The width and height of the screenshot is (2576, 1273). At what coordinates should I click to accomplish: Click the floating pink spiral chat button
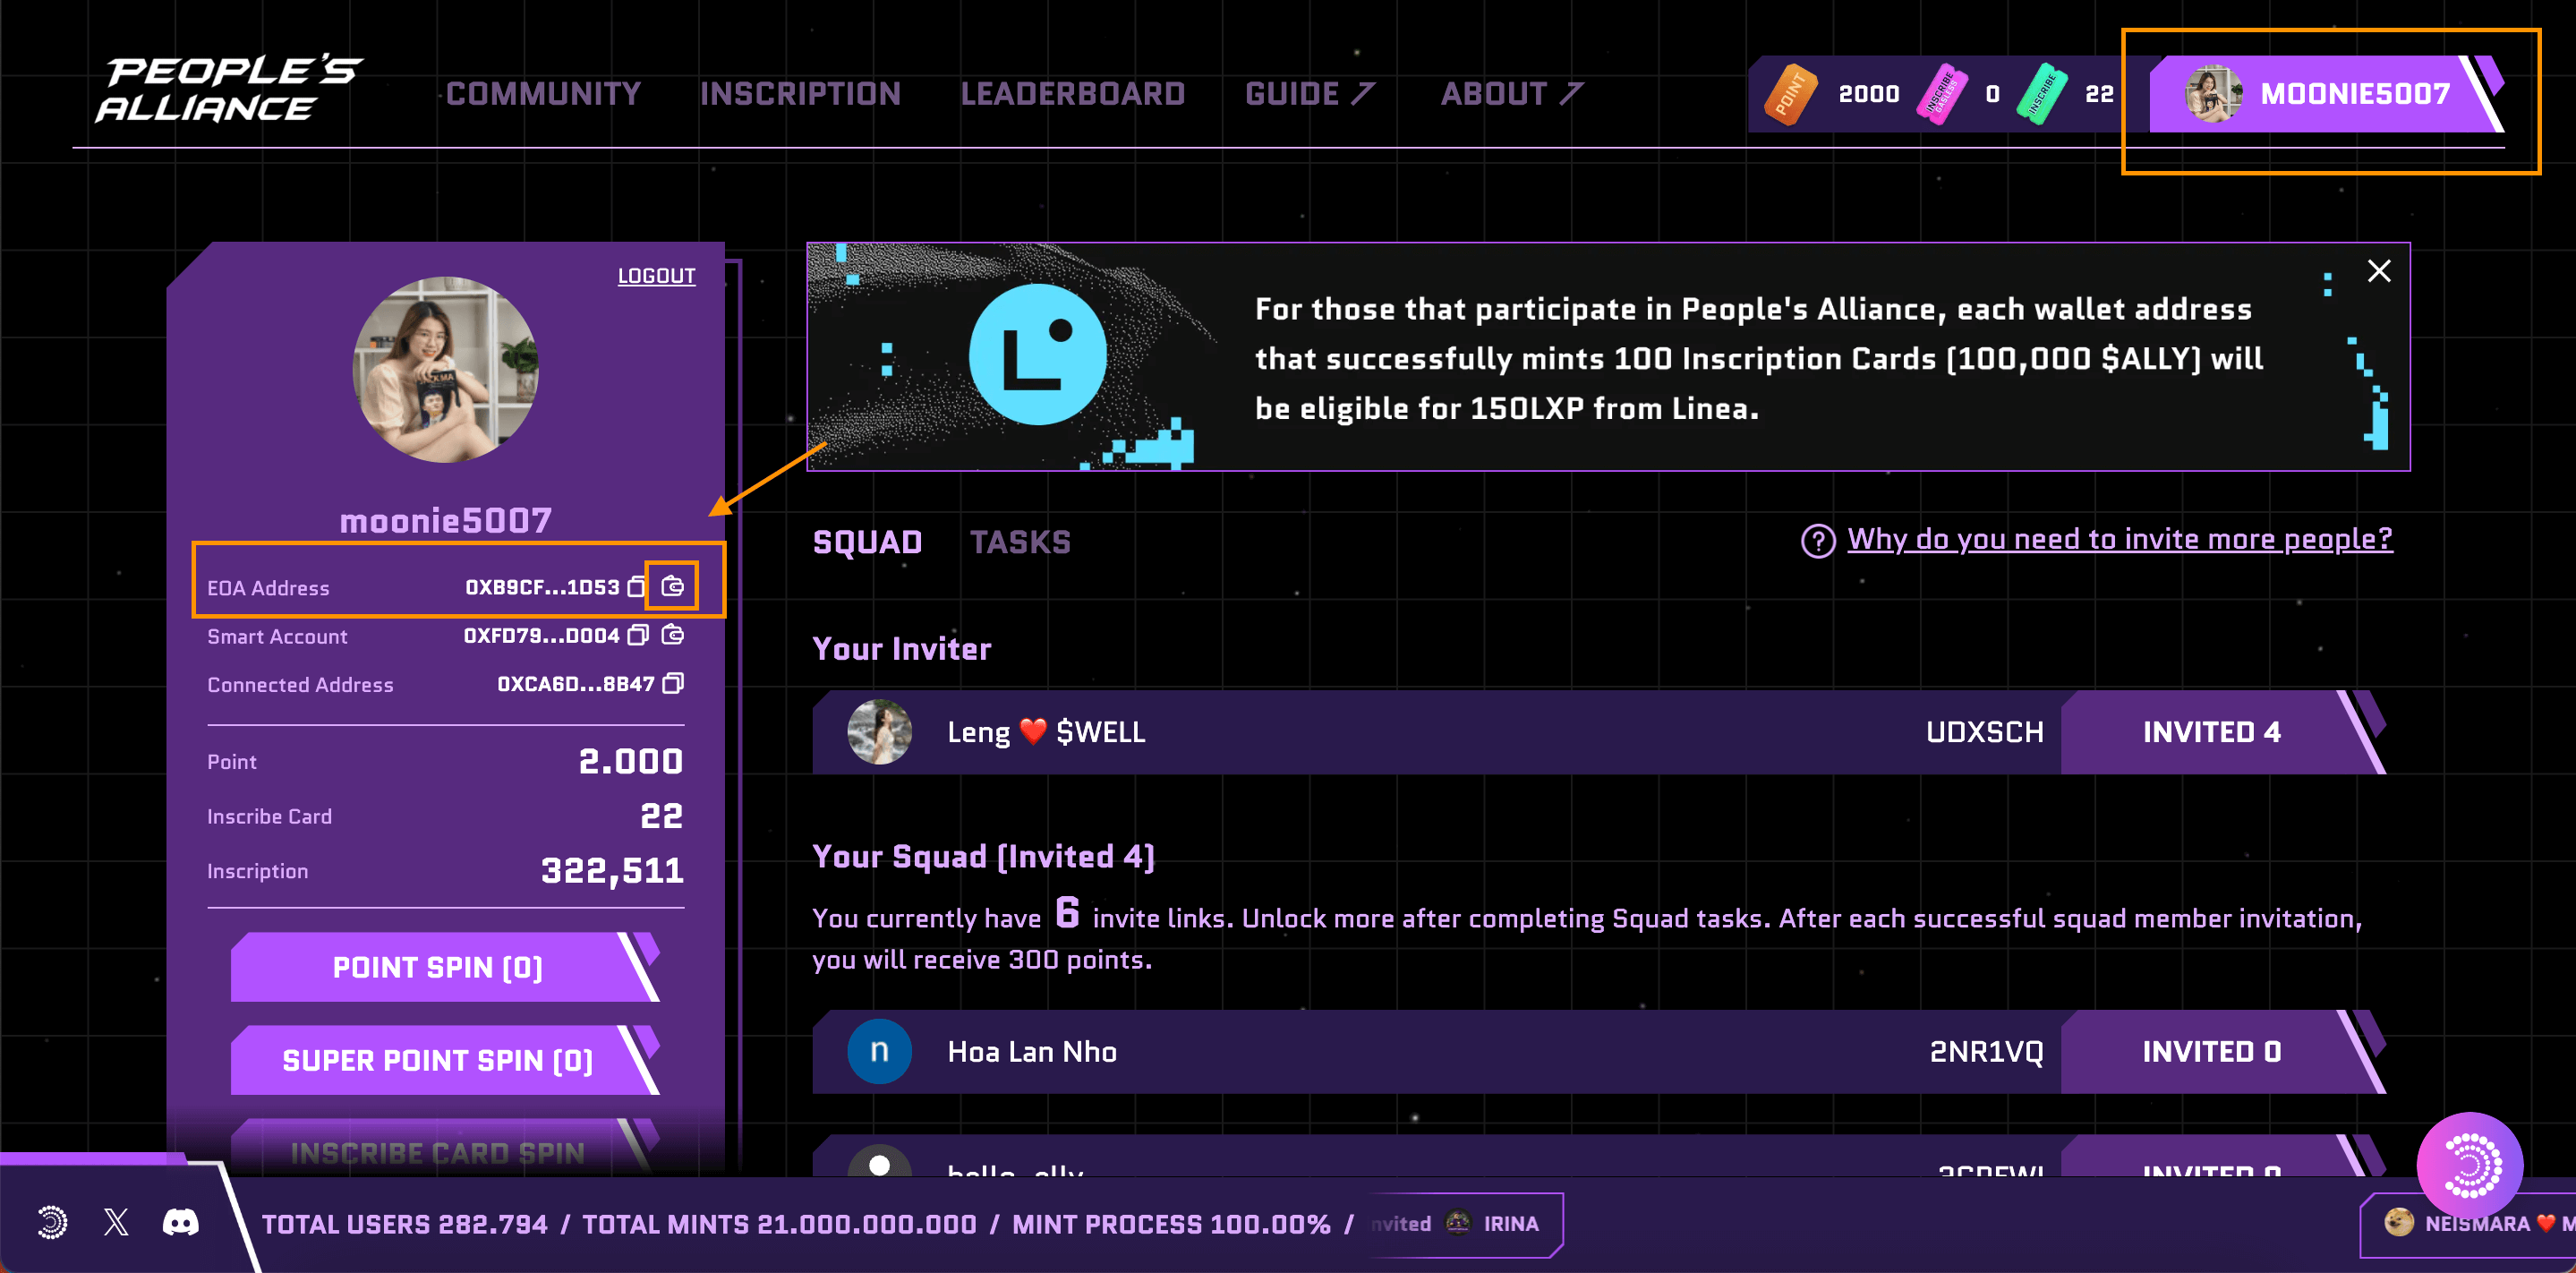point(2469,1165)
